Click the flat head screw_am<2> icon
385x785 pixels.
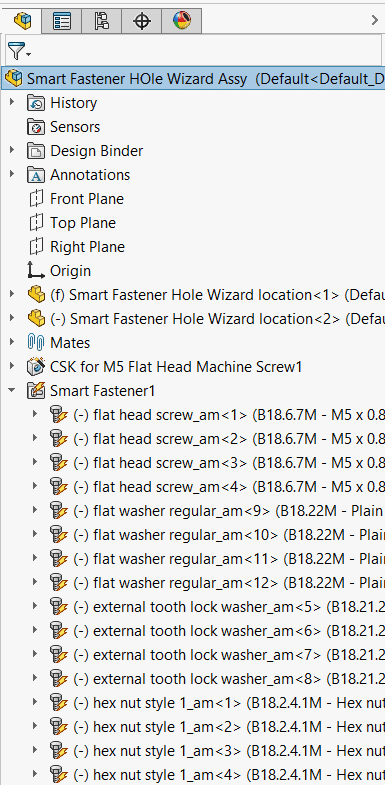pyautogui.click(x=59, y=439)
